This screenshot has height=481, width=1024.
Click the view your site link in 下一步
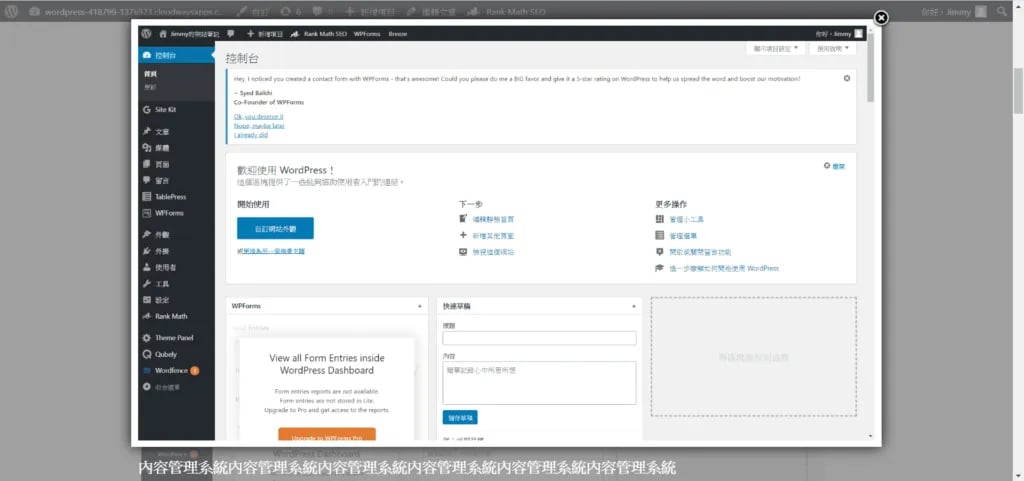point(493,252)
